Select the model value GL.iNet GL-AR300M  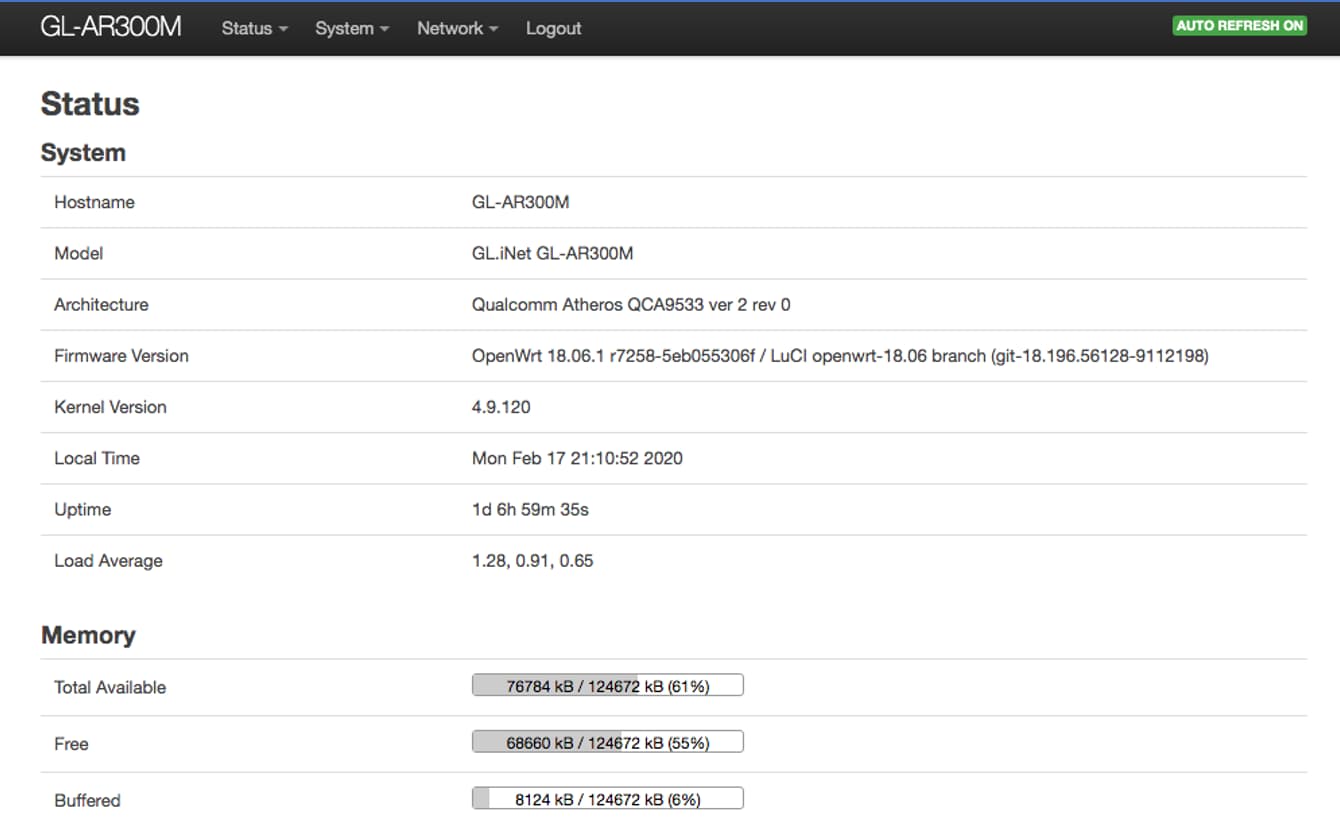click(x=552, y=253)
